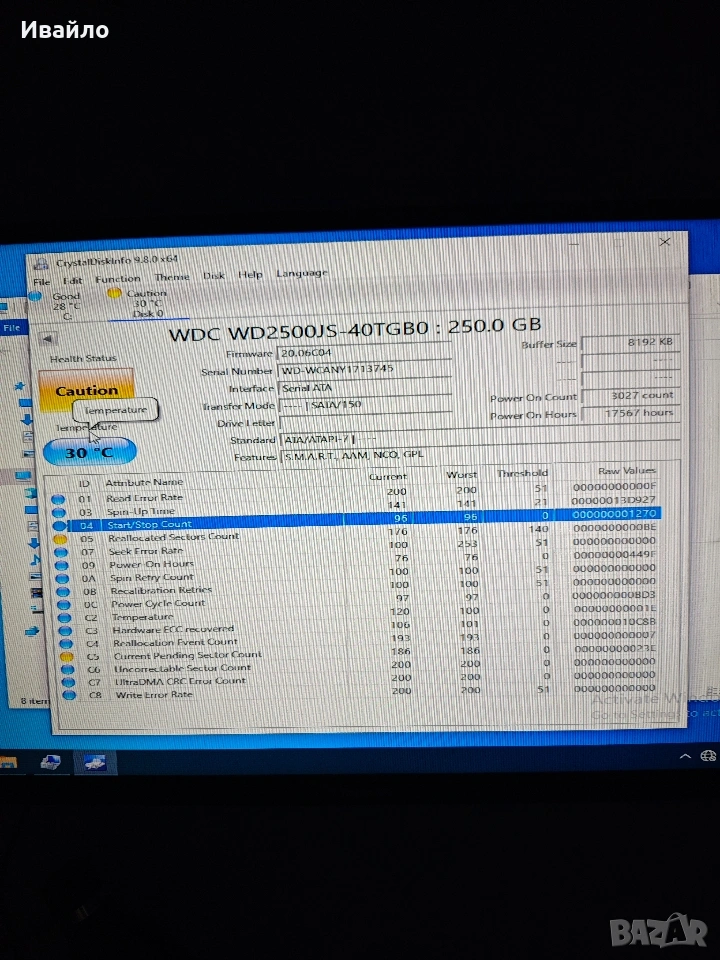Show hidden icons in the system tray
The width and height of the screenshot is (720, 960).
click(685, 757)
